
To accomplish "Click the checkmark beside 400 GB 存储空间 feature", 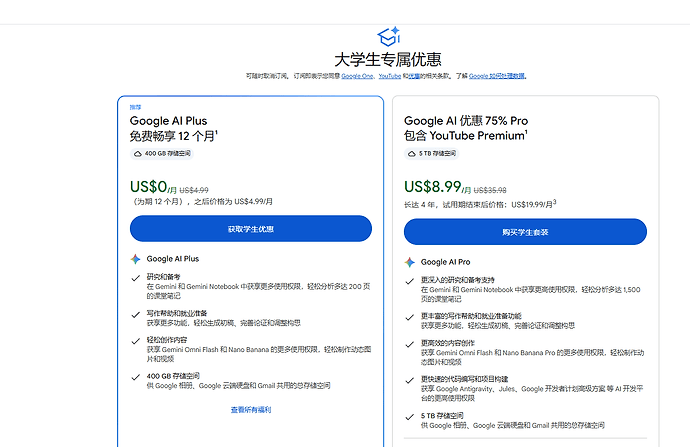I will 136,377.
